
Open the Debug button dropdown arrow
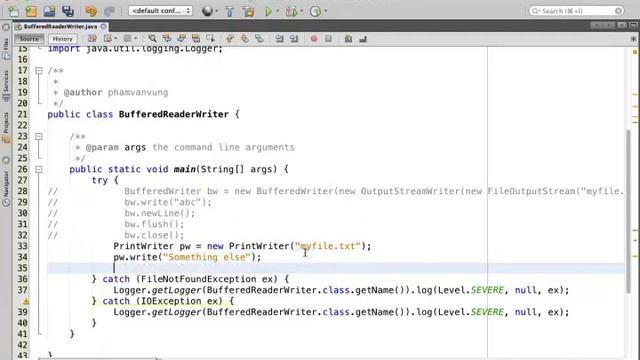click(x=302, y=11)
